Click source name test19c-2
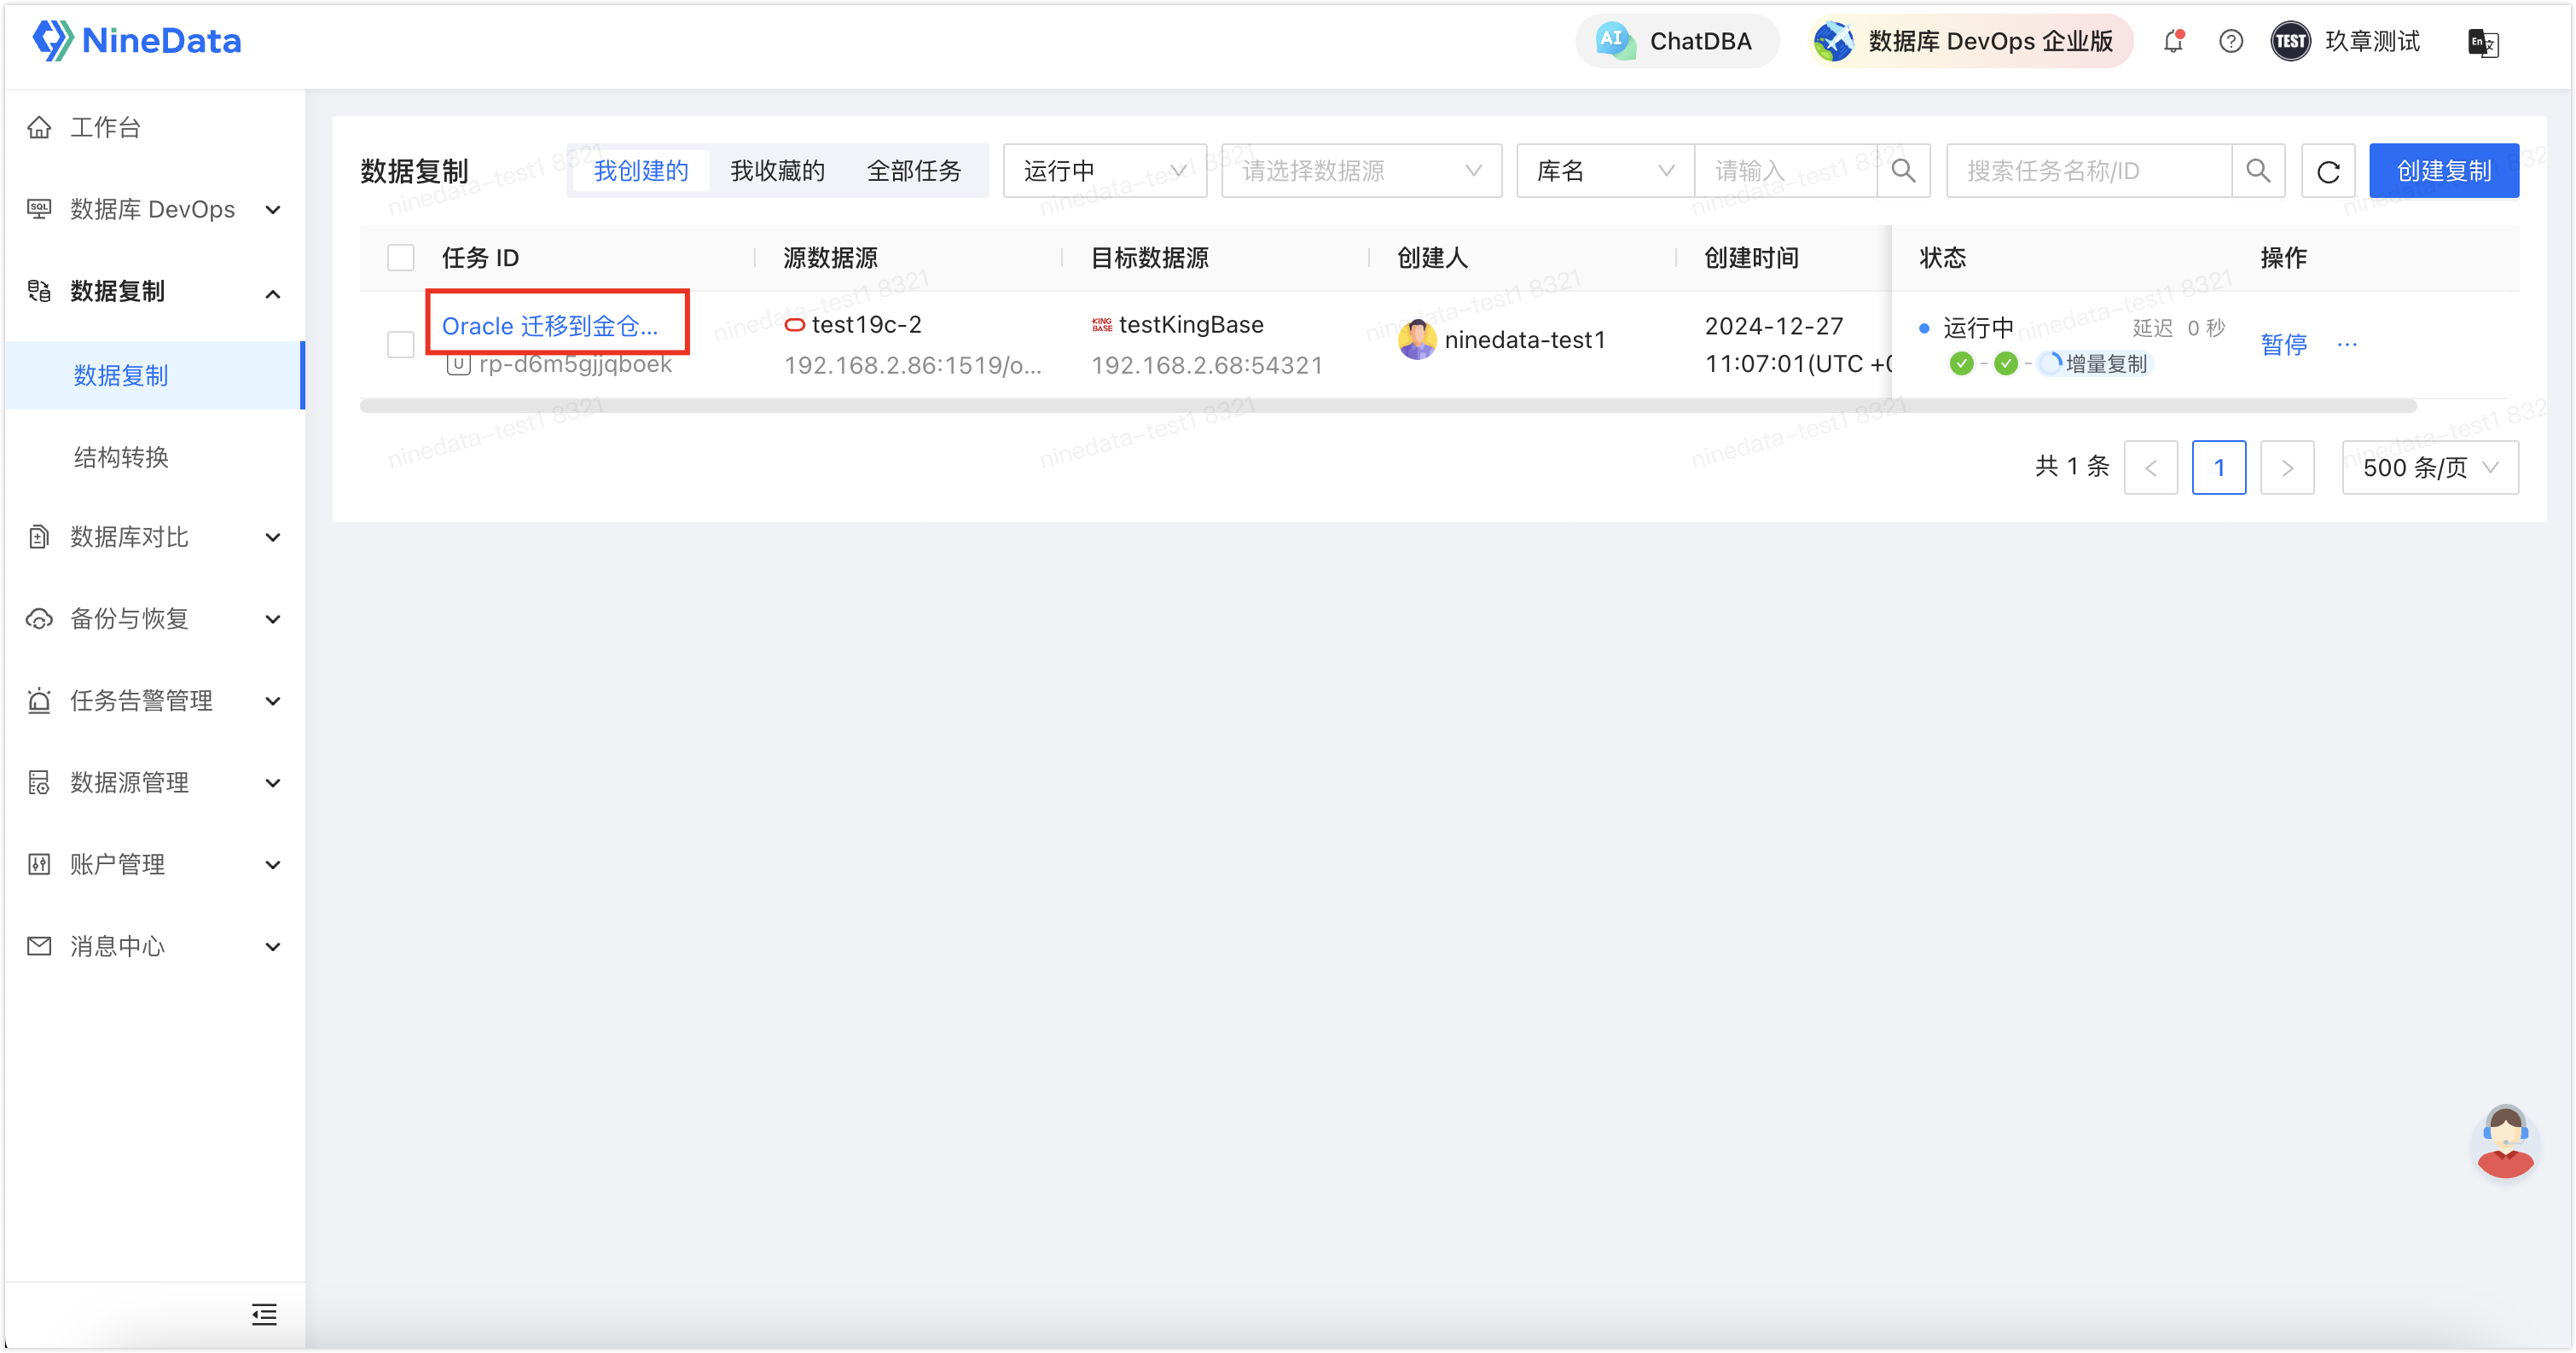This screenshot has width=2576, height=1353. tap(866, 325)
